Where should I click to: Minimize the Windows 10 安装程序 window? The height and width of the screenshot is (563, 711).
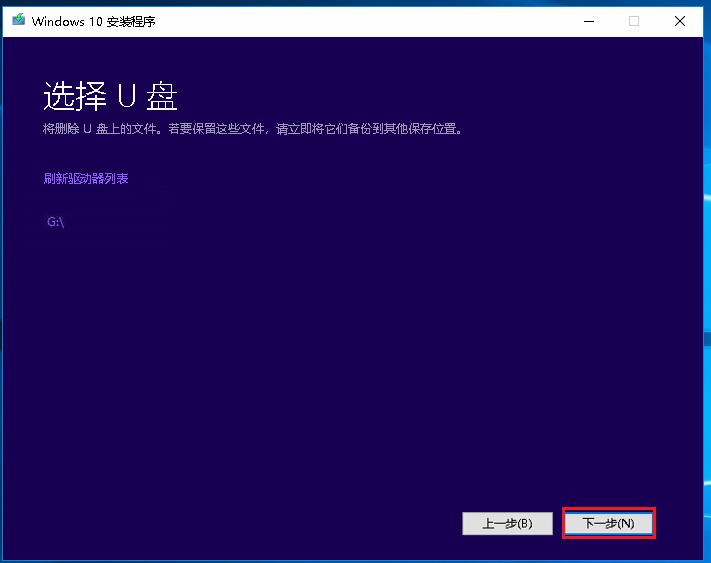point(589,21)
